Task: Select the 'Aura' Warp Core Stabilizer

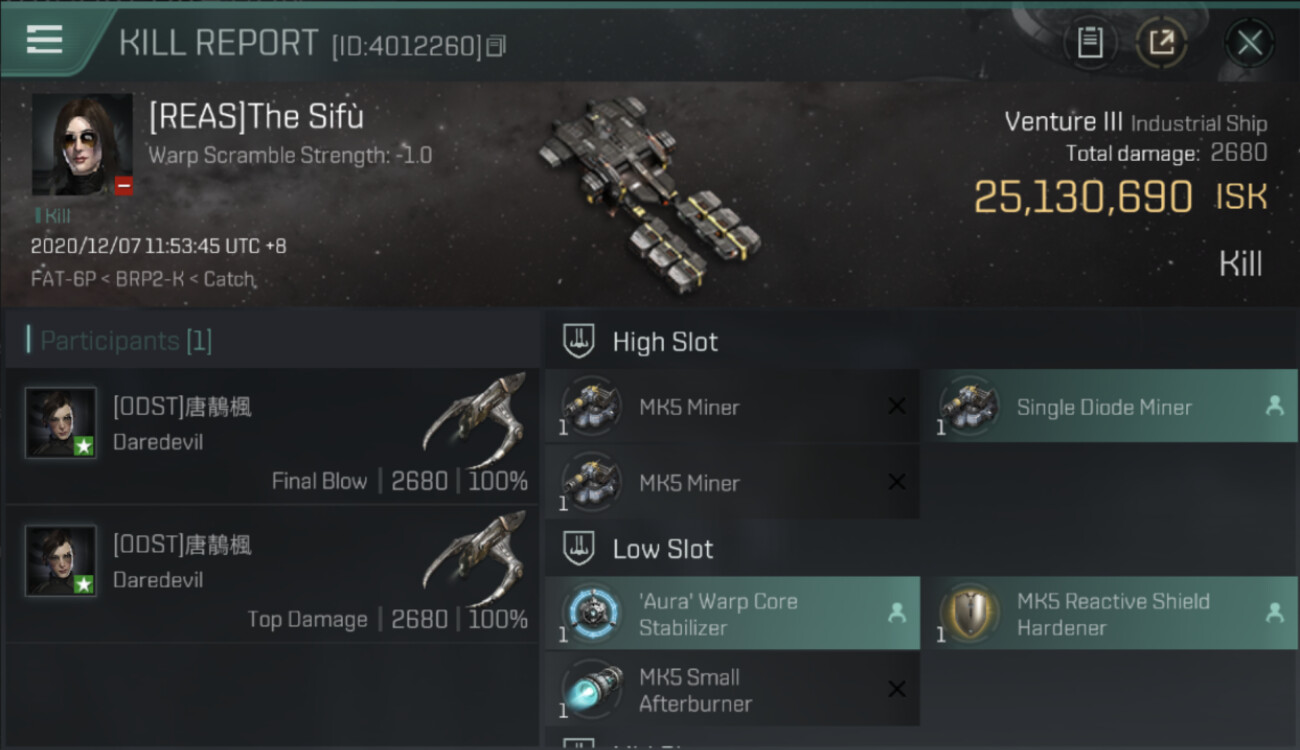Action: coord(732,613)
